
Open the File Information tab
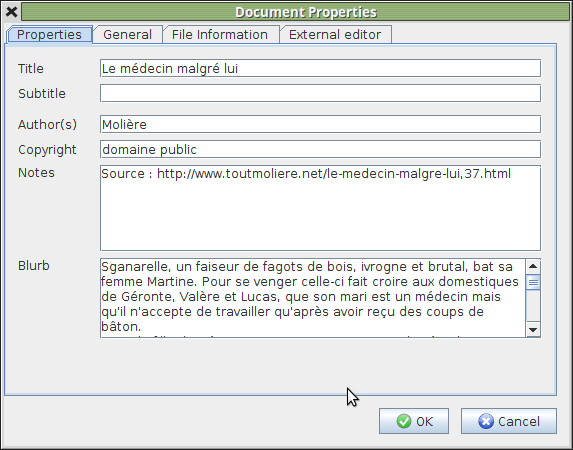(220, 35)
